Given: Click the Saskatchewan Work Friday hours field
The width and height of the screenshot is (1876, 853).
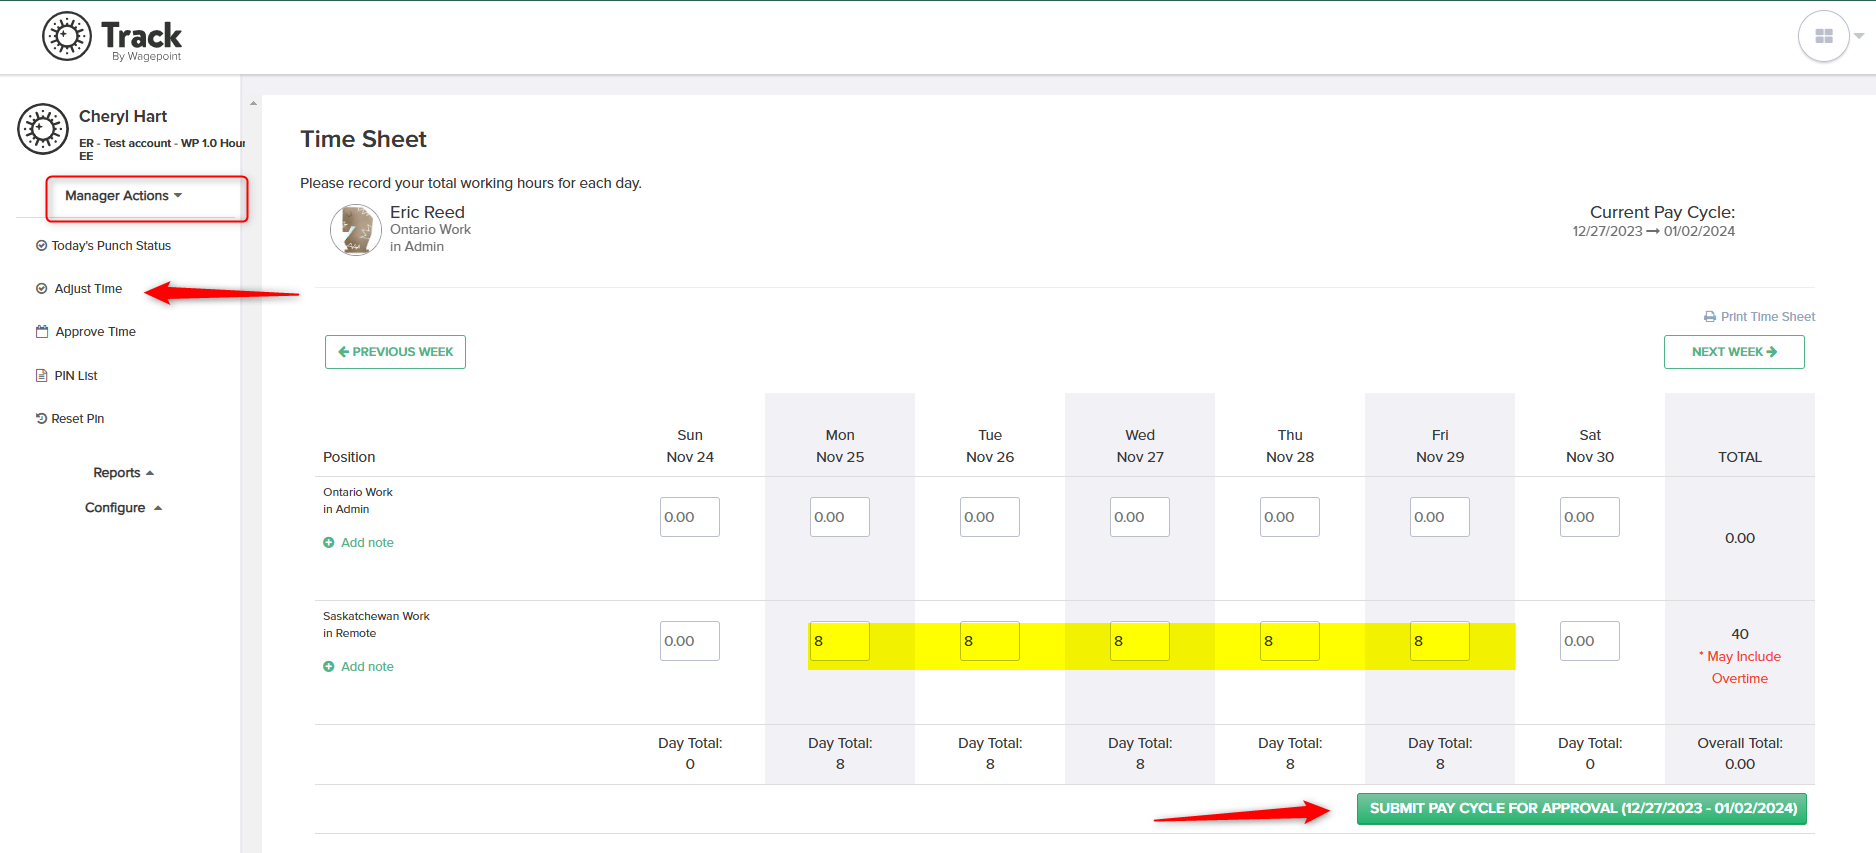Looking at the screenshot, I should (1440, 641).
